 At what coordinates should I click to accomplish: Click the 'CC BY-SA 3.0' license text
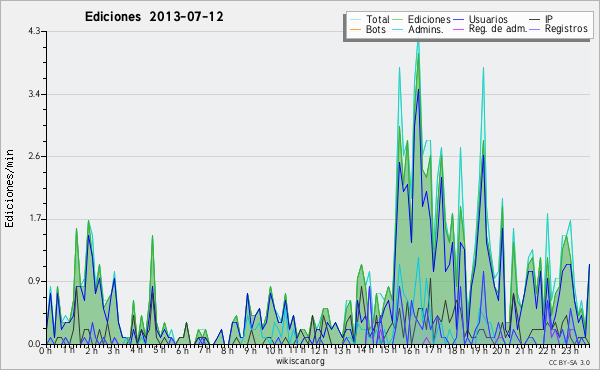coord(569,362)
